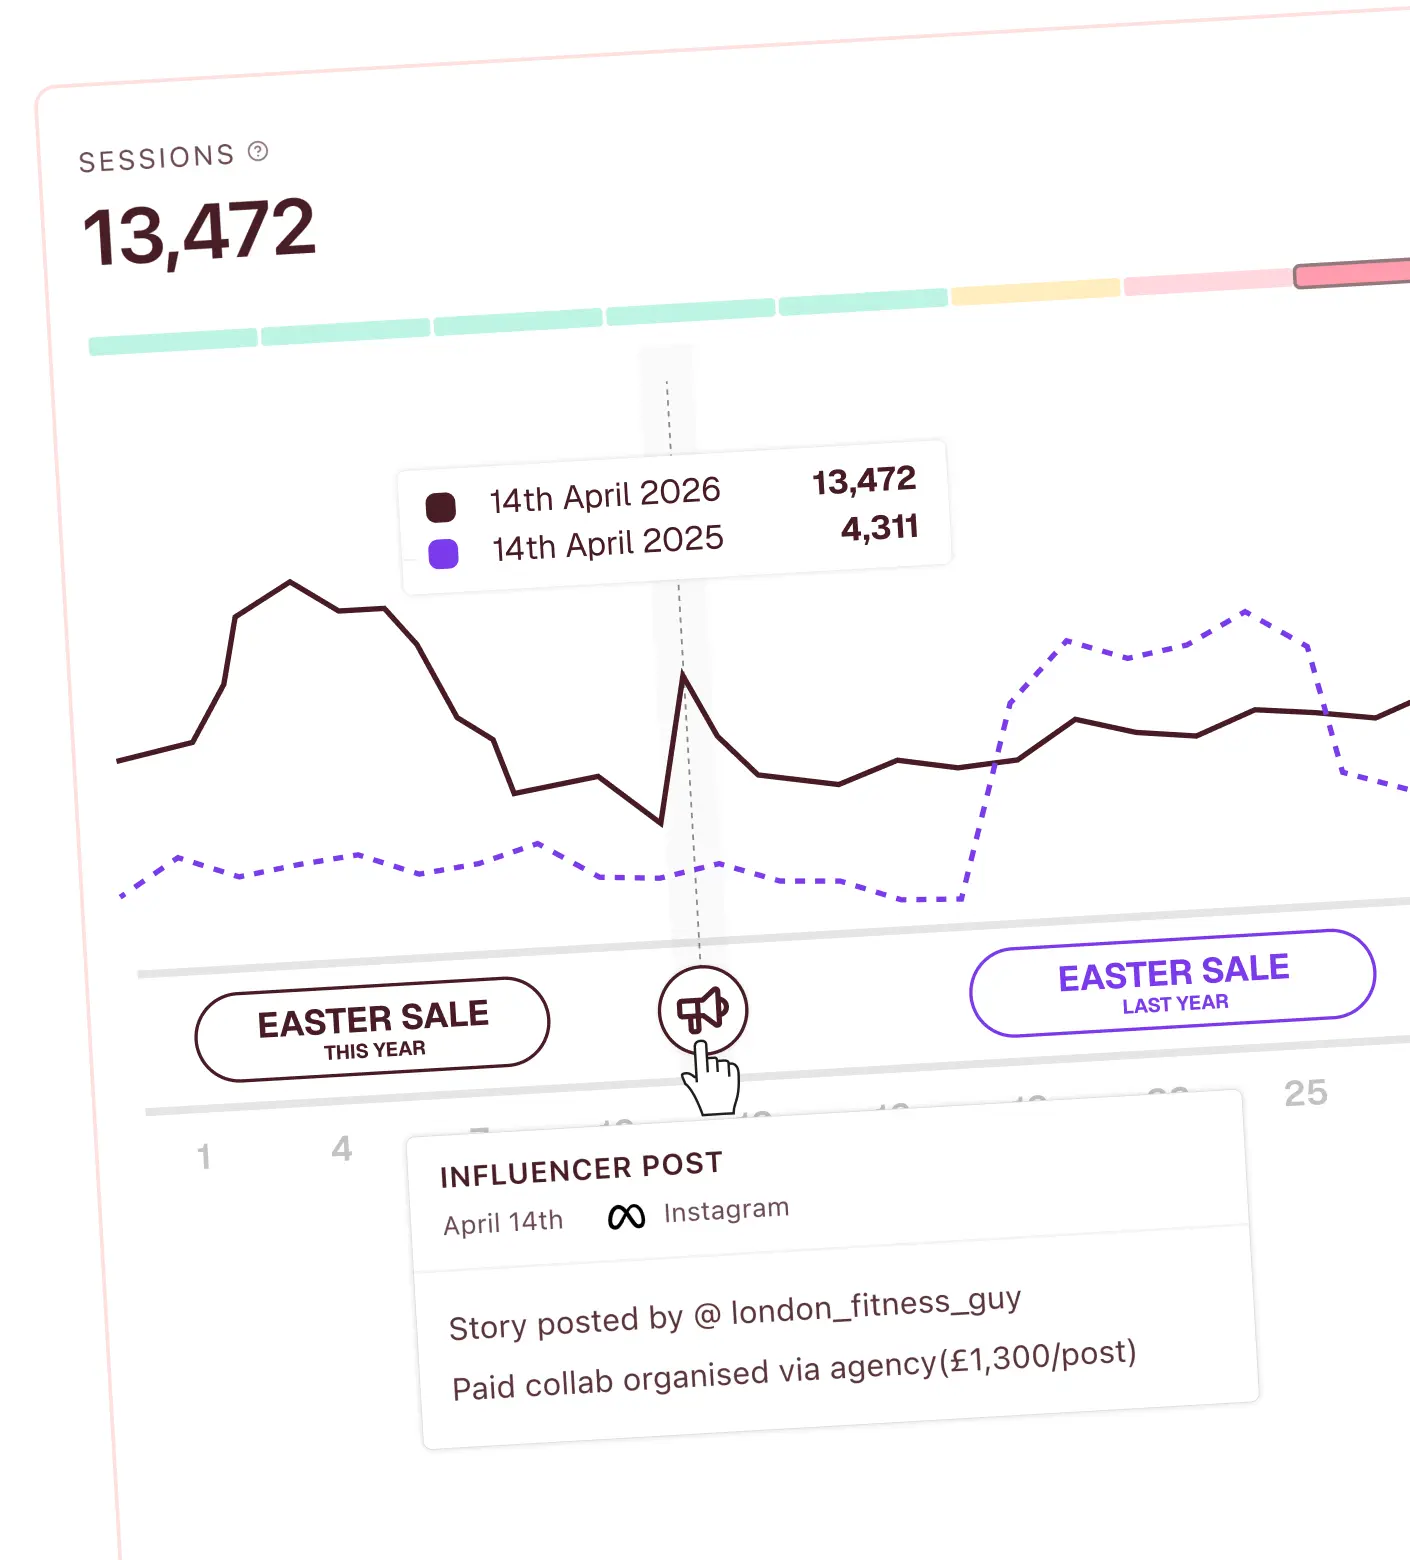The height and width of the screenshot is (1560, 1410).
Task: Click day 4 on the date axis
Action: pyautogui.click(x=342, y=1149)
